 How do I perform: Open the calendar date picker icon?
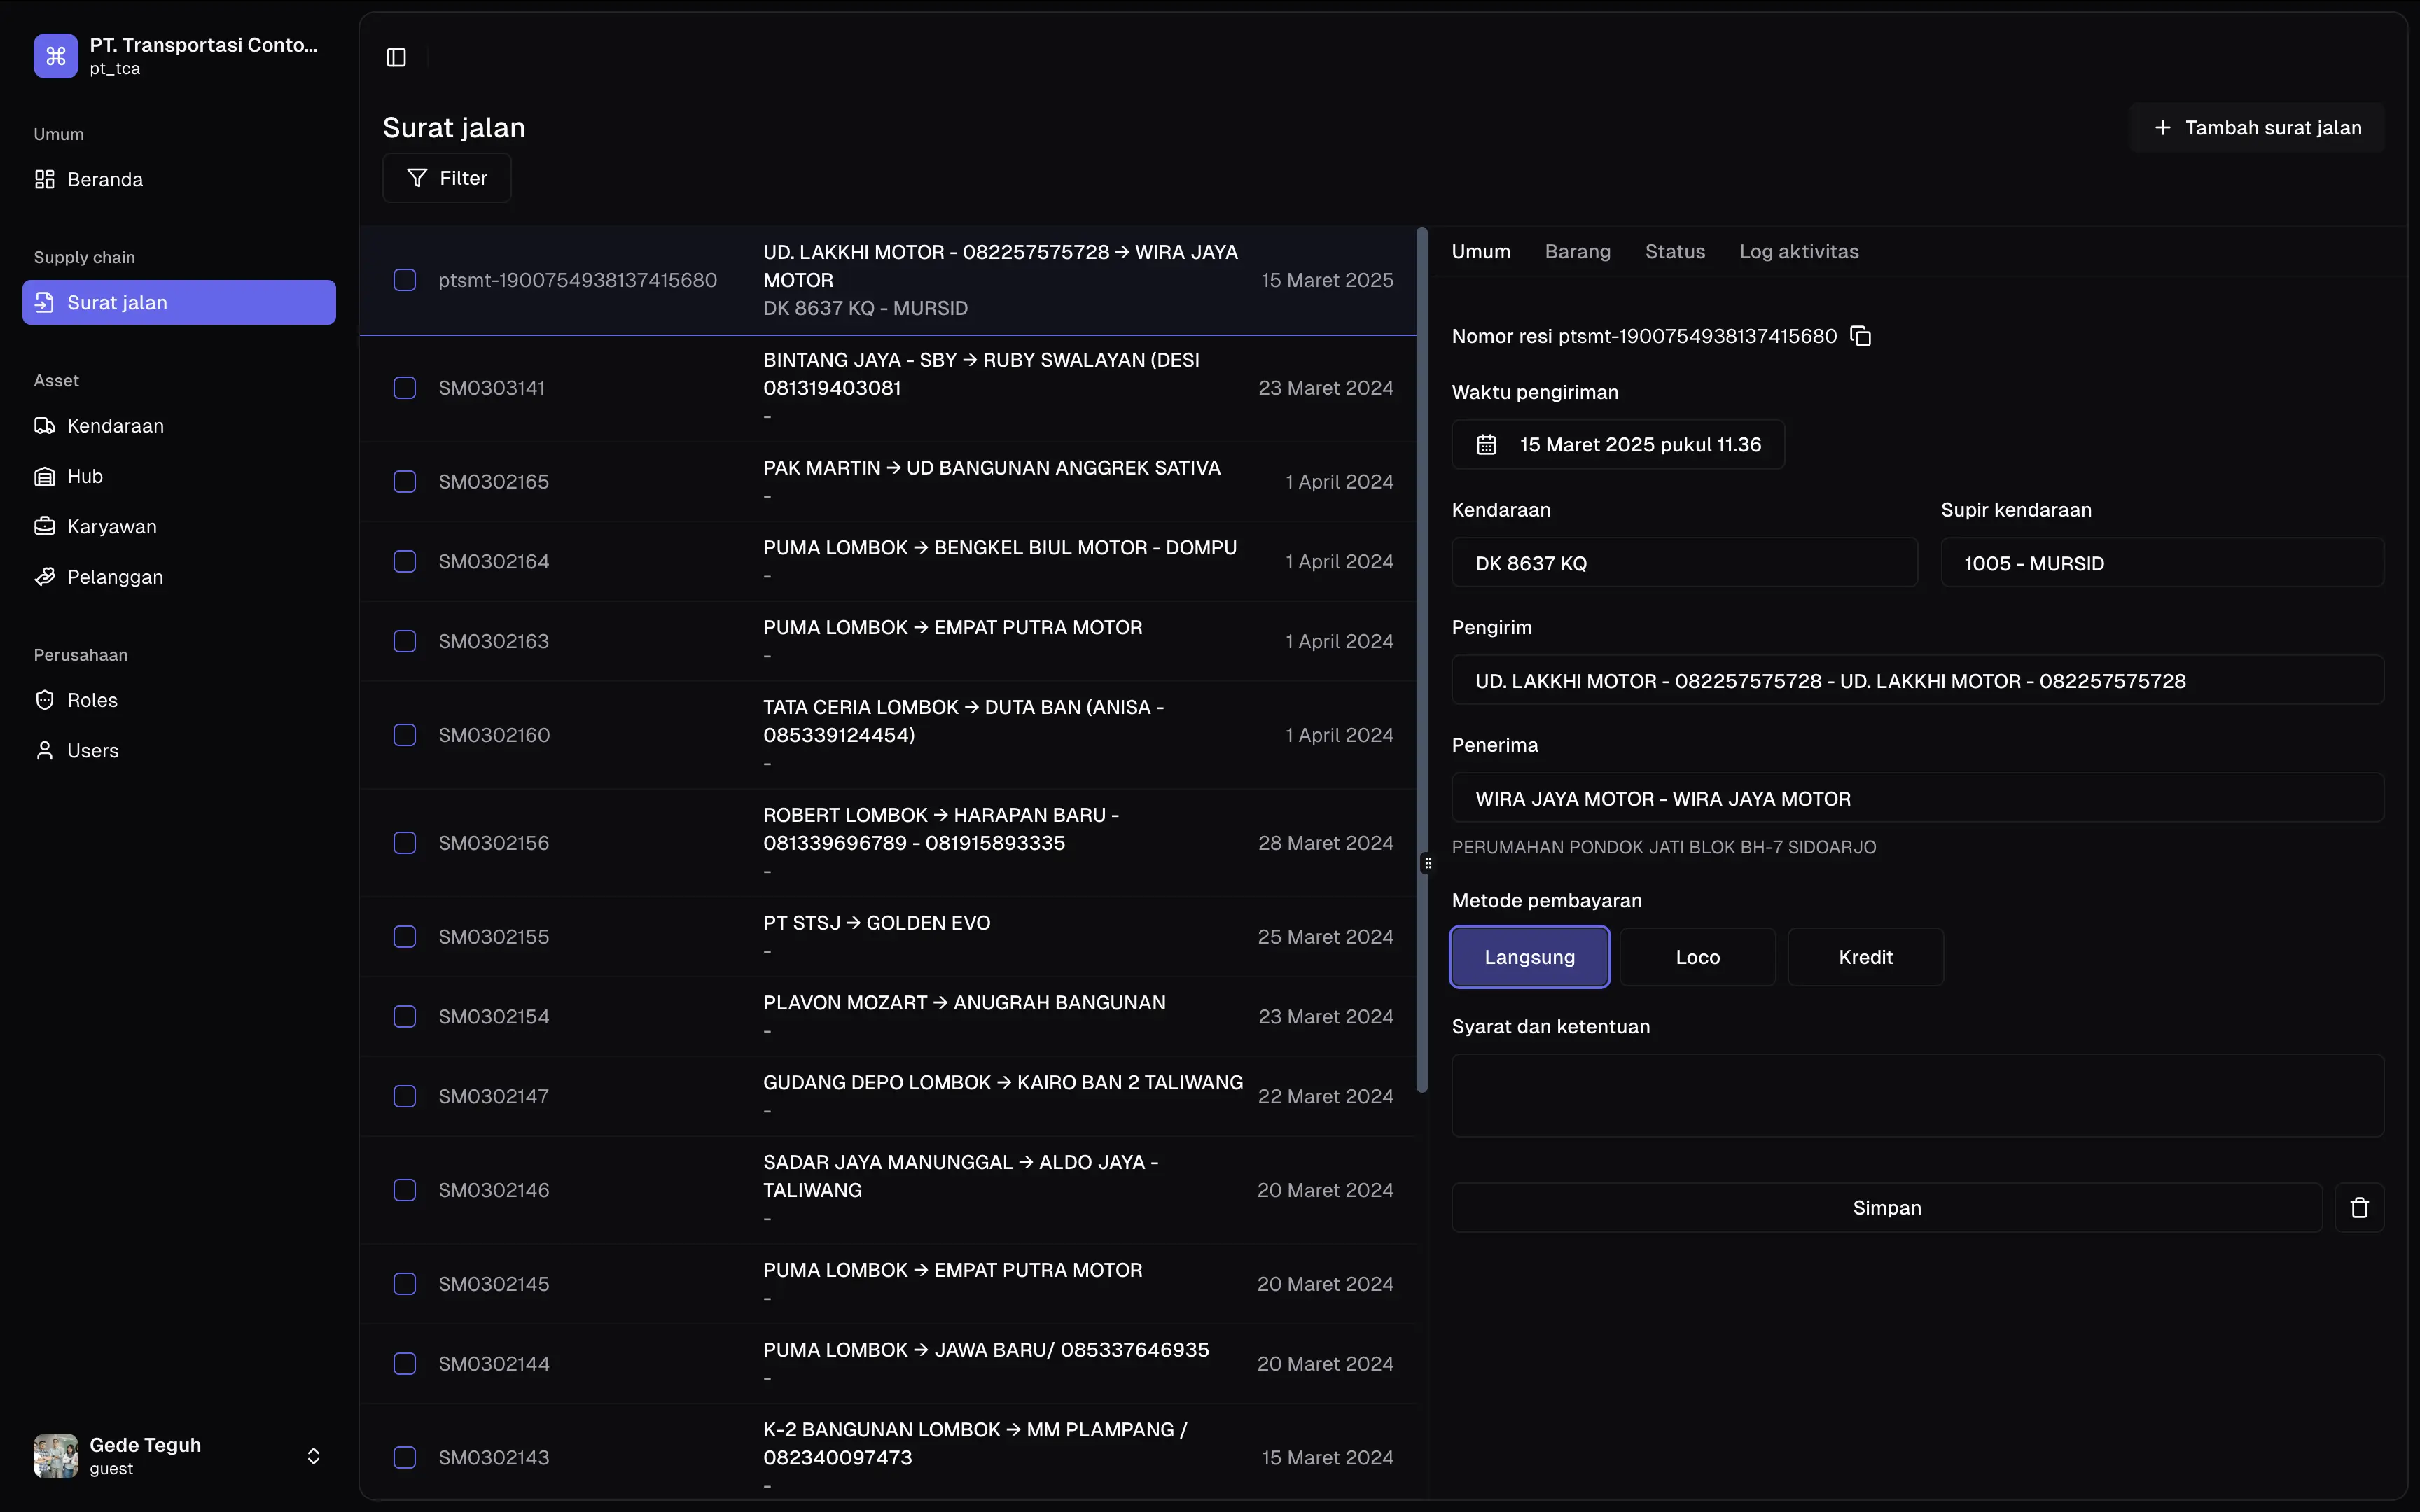(x=1486, y=445)
